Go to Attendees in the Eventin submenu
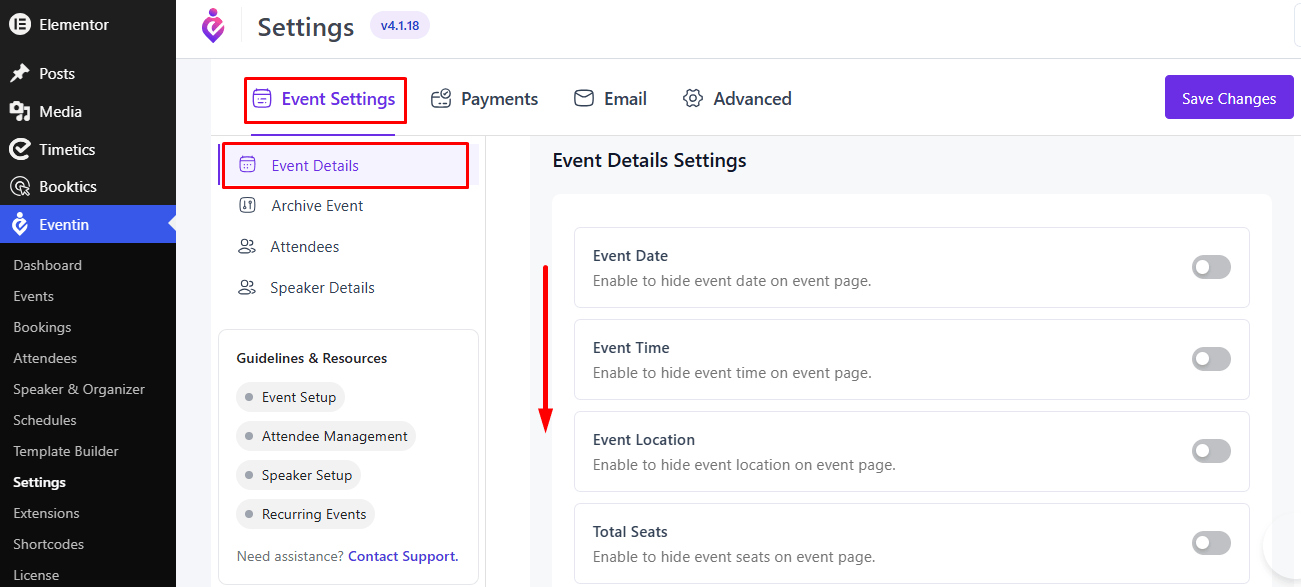Viewport: 1301px width, 587px height. coord(45,358)
